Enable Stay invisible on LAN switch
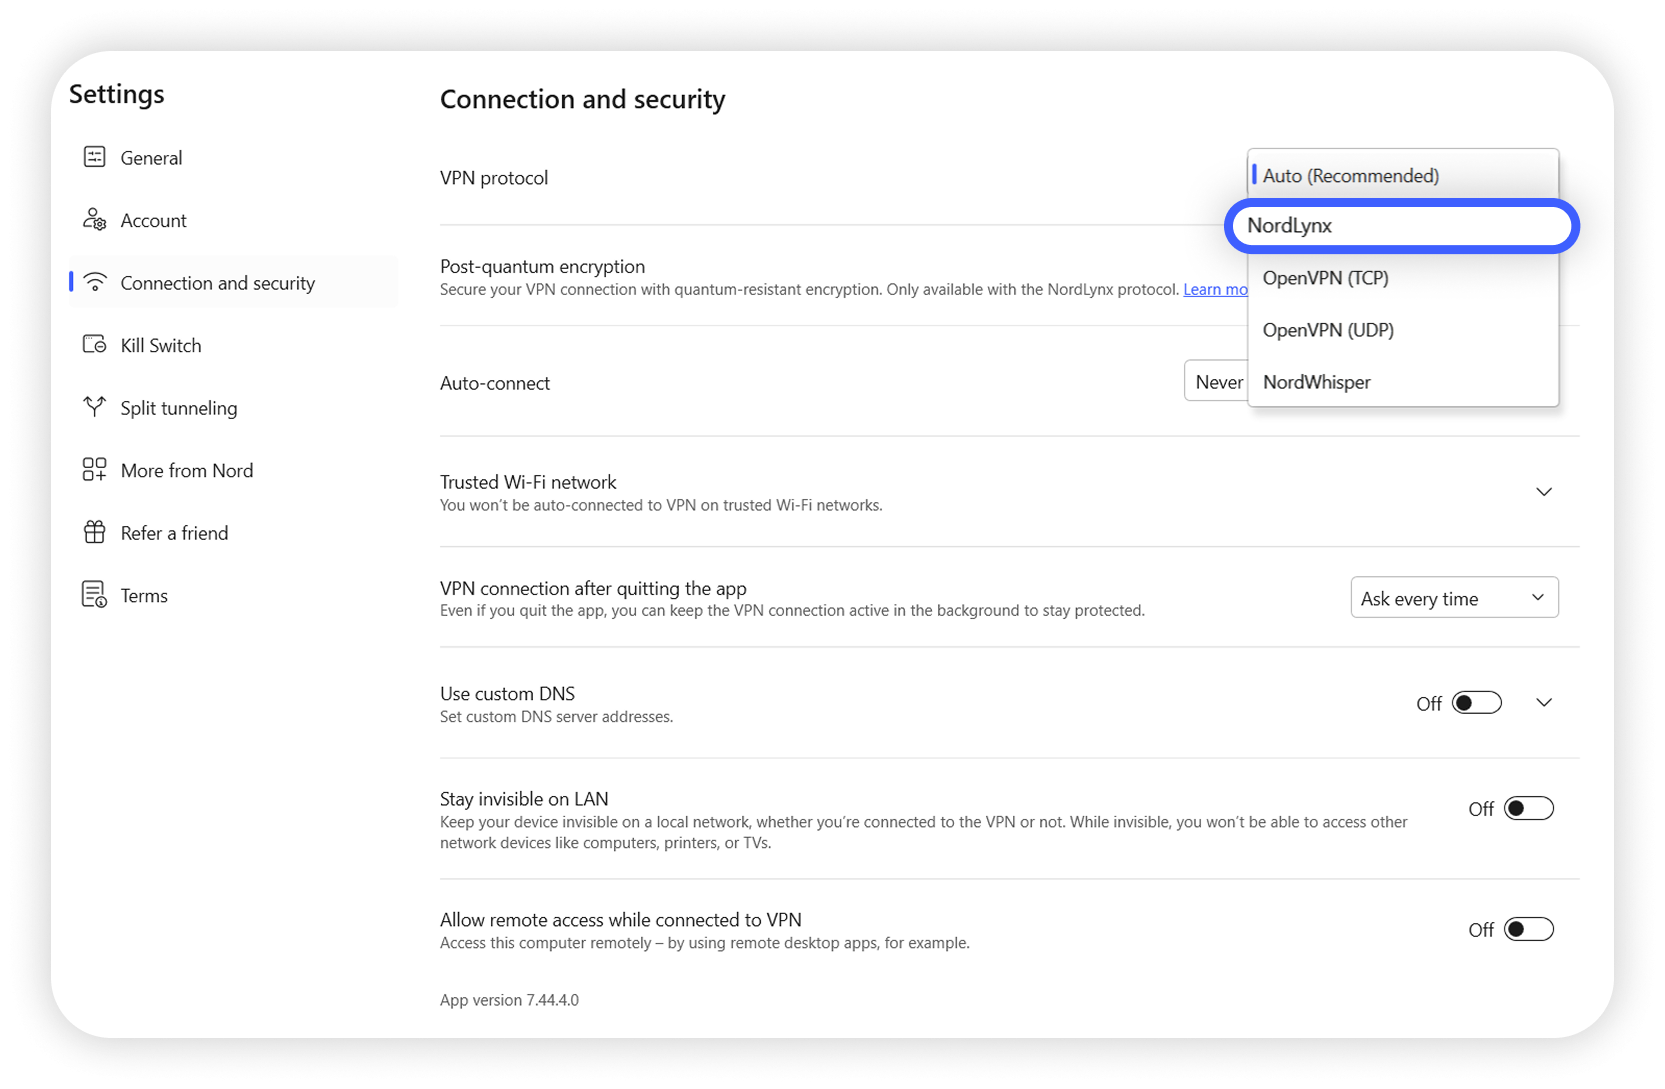This screenshot has width=1665, height=1089. pyautogui.click(x=1529, y=808)
